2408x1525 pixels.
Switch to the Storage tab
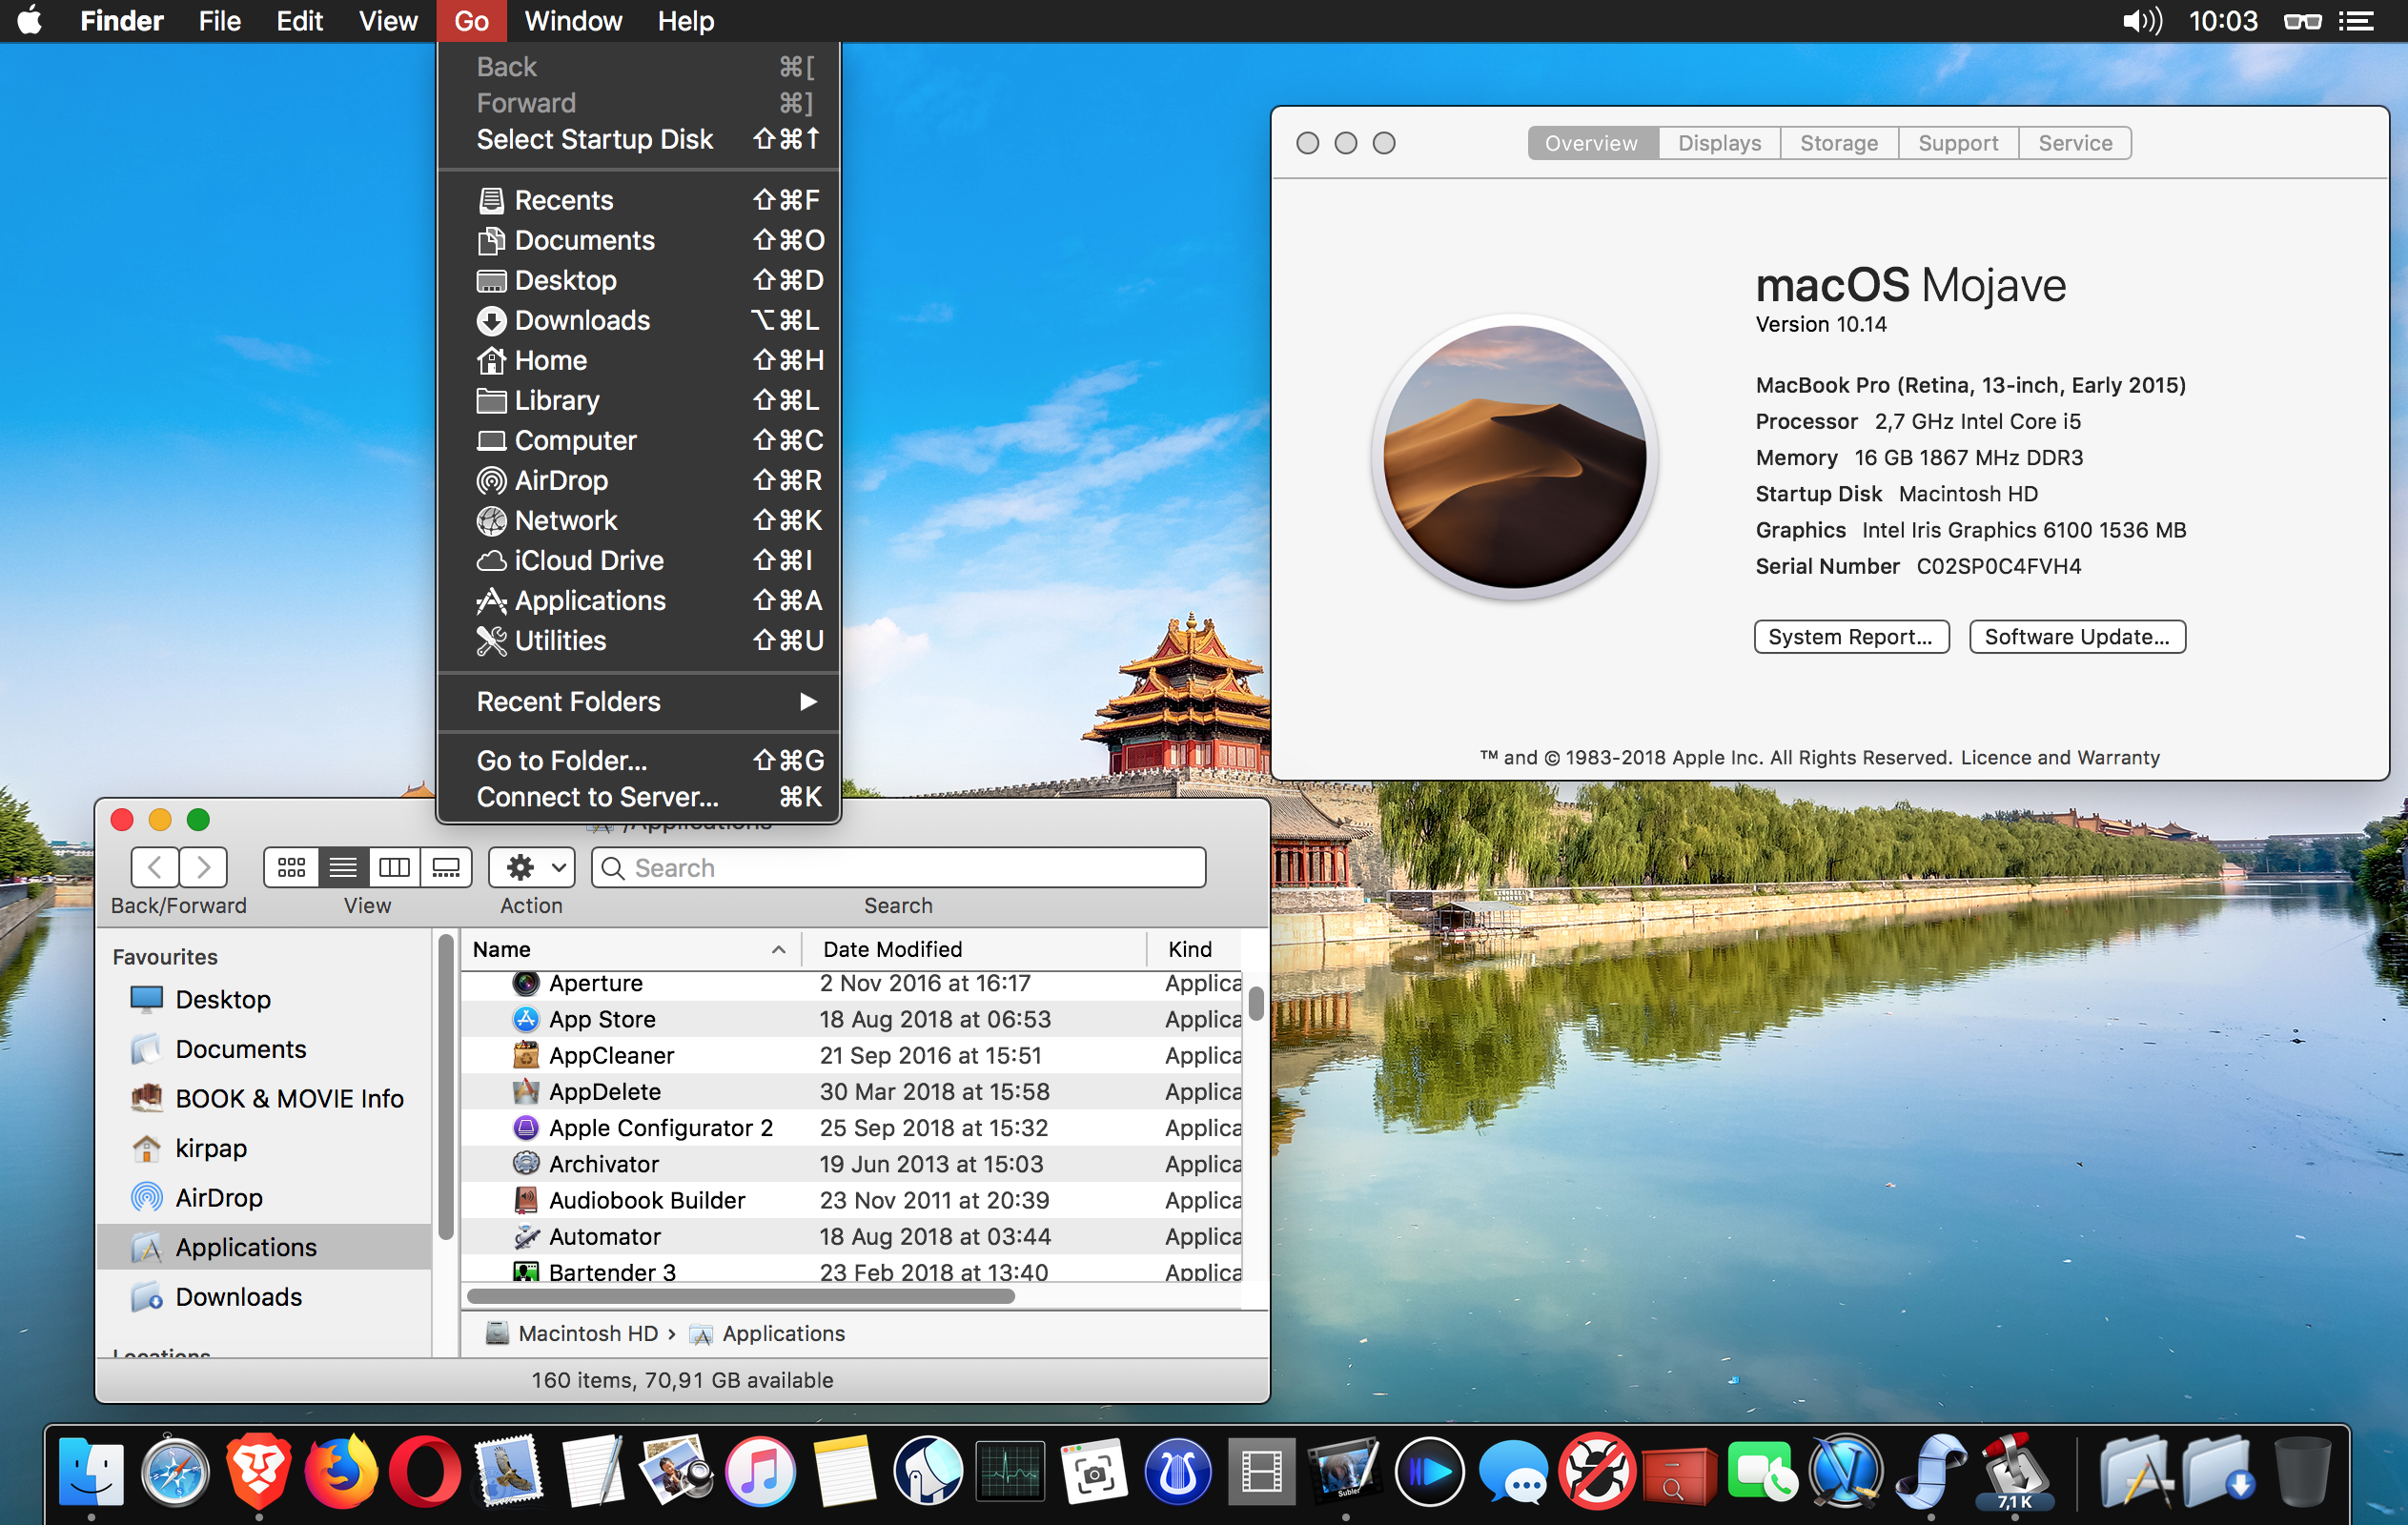pos(1838,143)
